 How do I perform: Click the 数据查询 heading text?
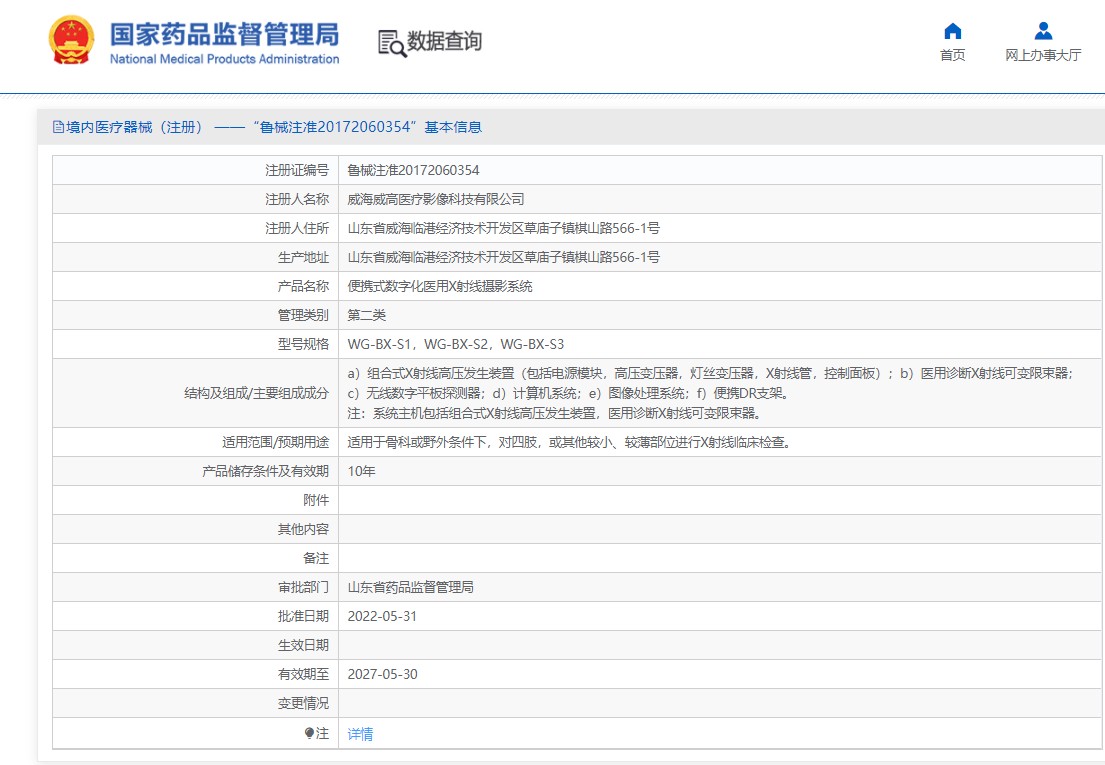coord(444,41)
